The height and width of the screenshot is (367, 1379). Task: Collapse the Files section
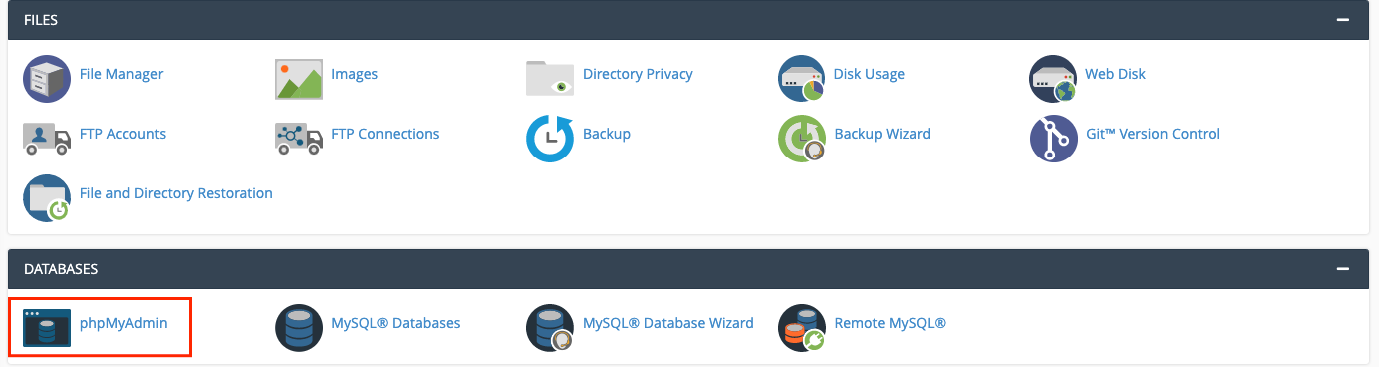click(1344, 20)
